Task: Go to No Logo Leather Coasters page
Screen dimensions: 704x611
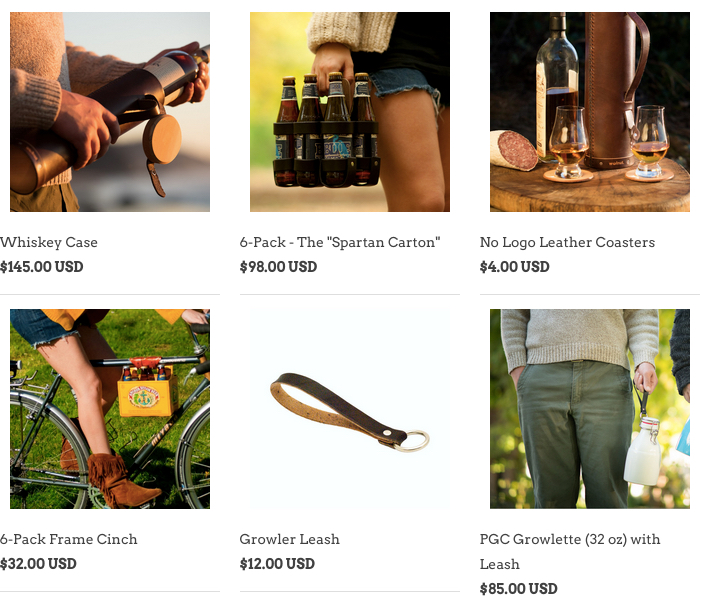Action: click(568, 242)
